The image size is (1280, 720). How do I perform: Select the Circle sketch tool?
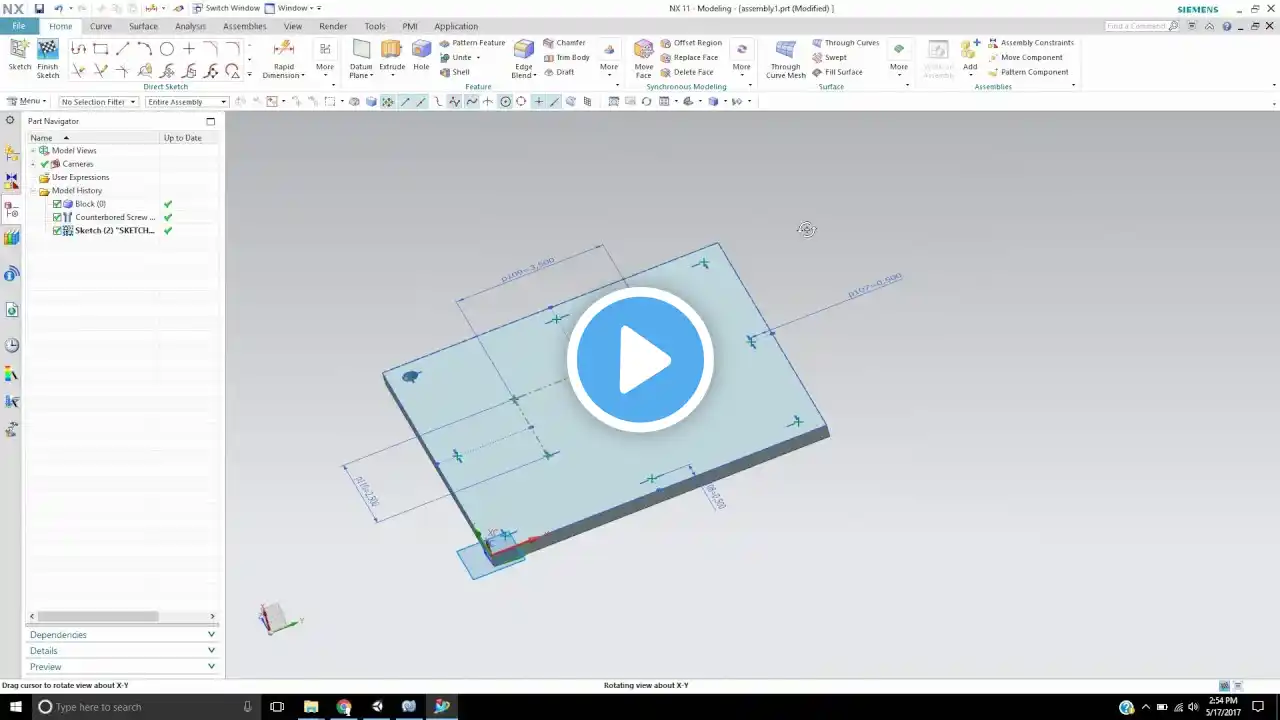[167, 49]
